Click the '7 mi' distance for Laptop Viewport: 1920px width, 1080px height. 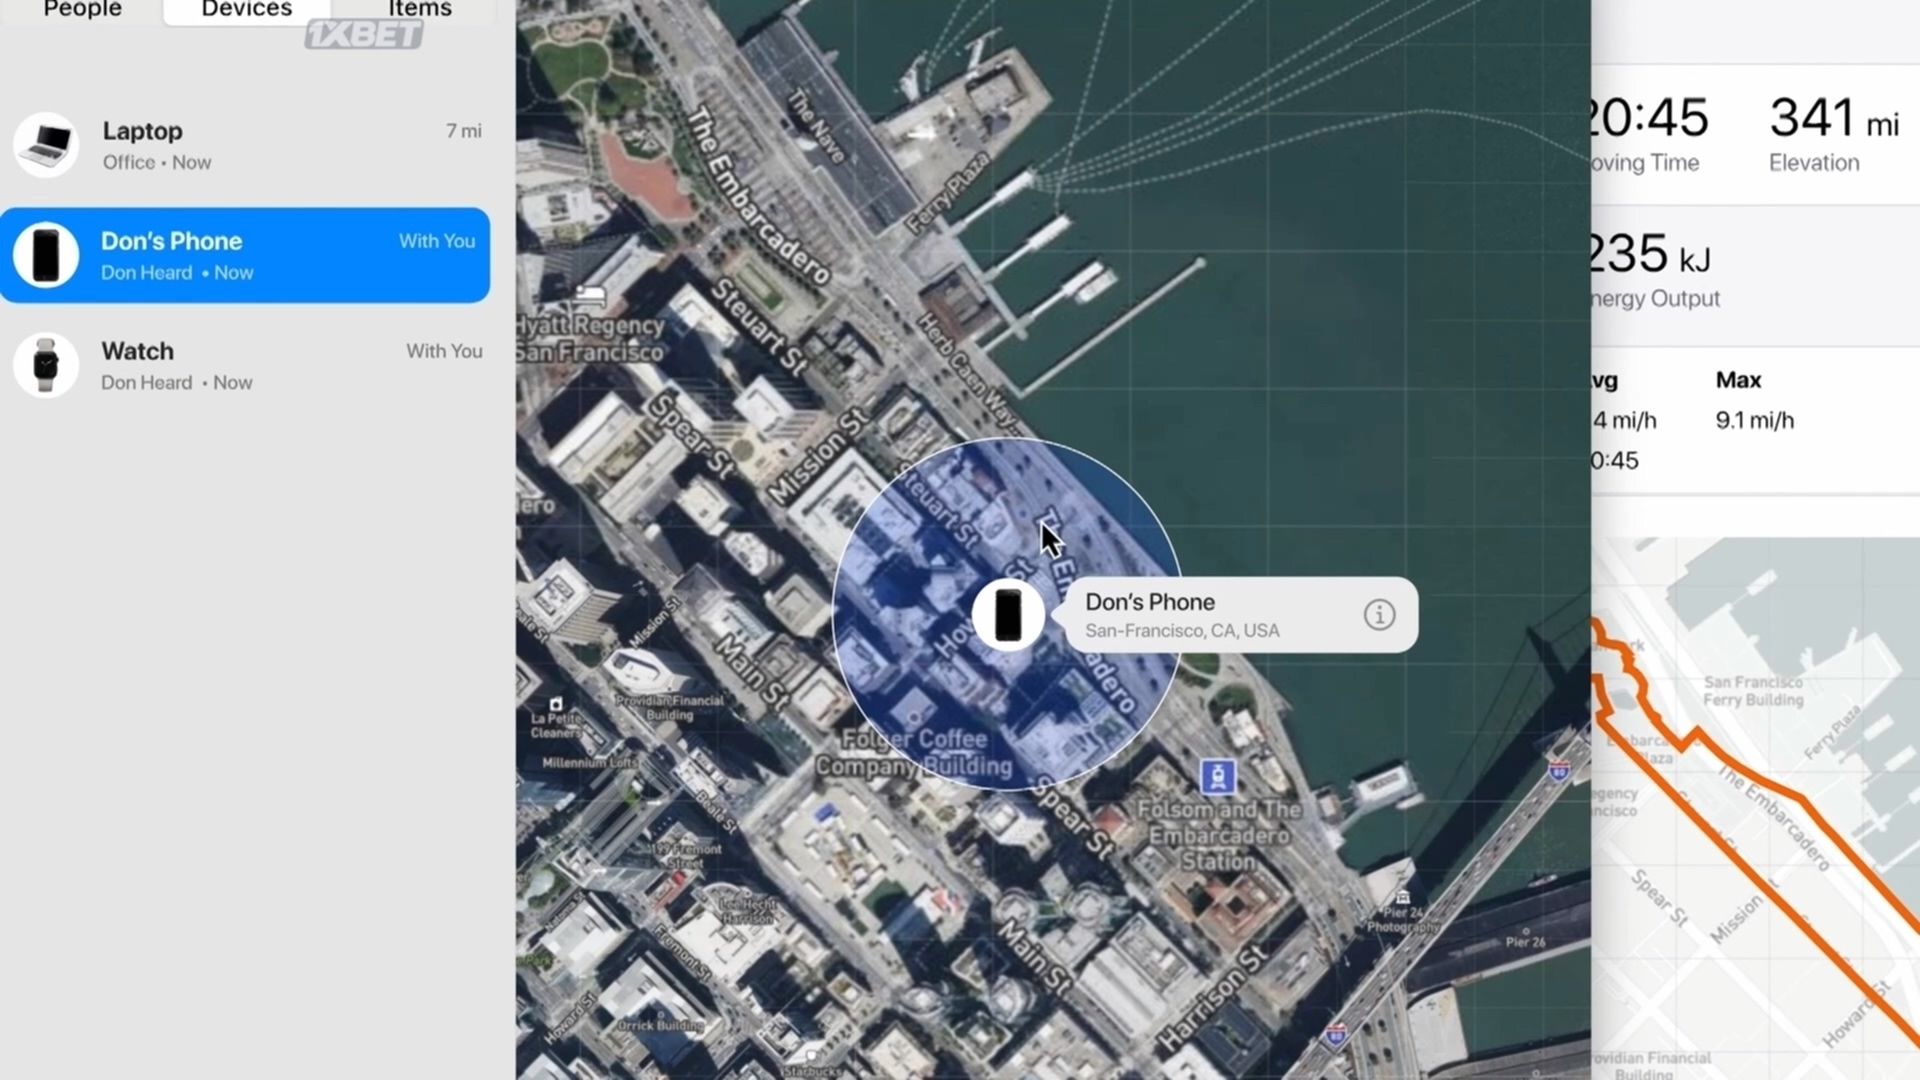point(464,131)
